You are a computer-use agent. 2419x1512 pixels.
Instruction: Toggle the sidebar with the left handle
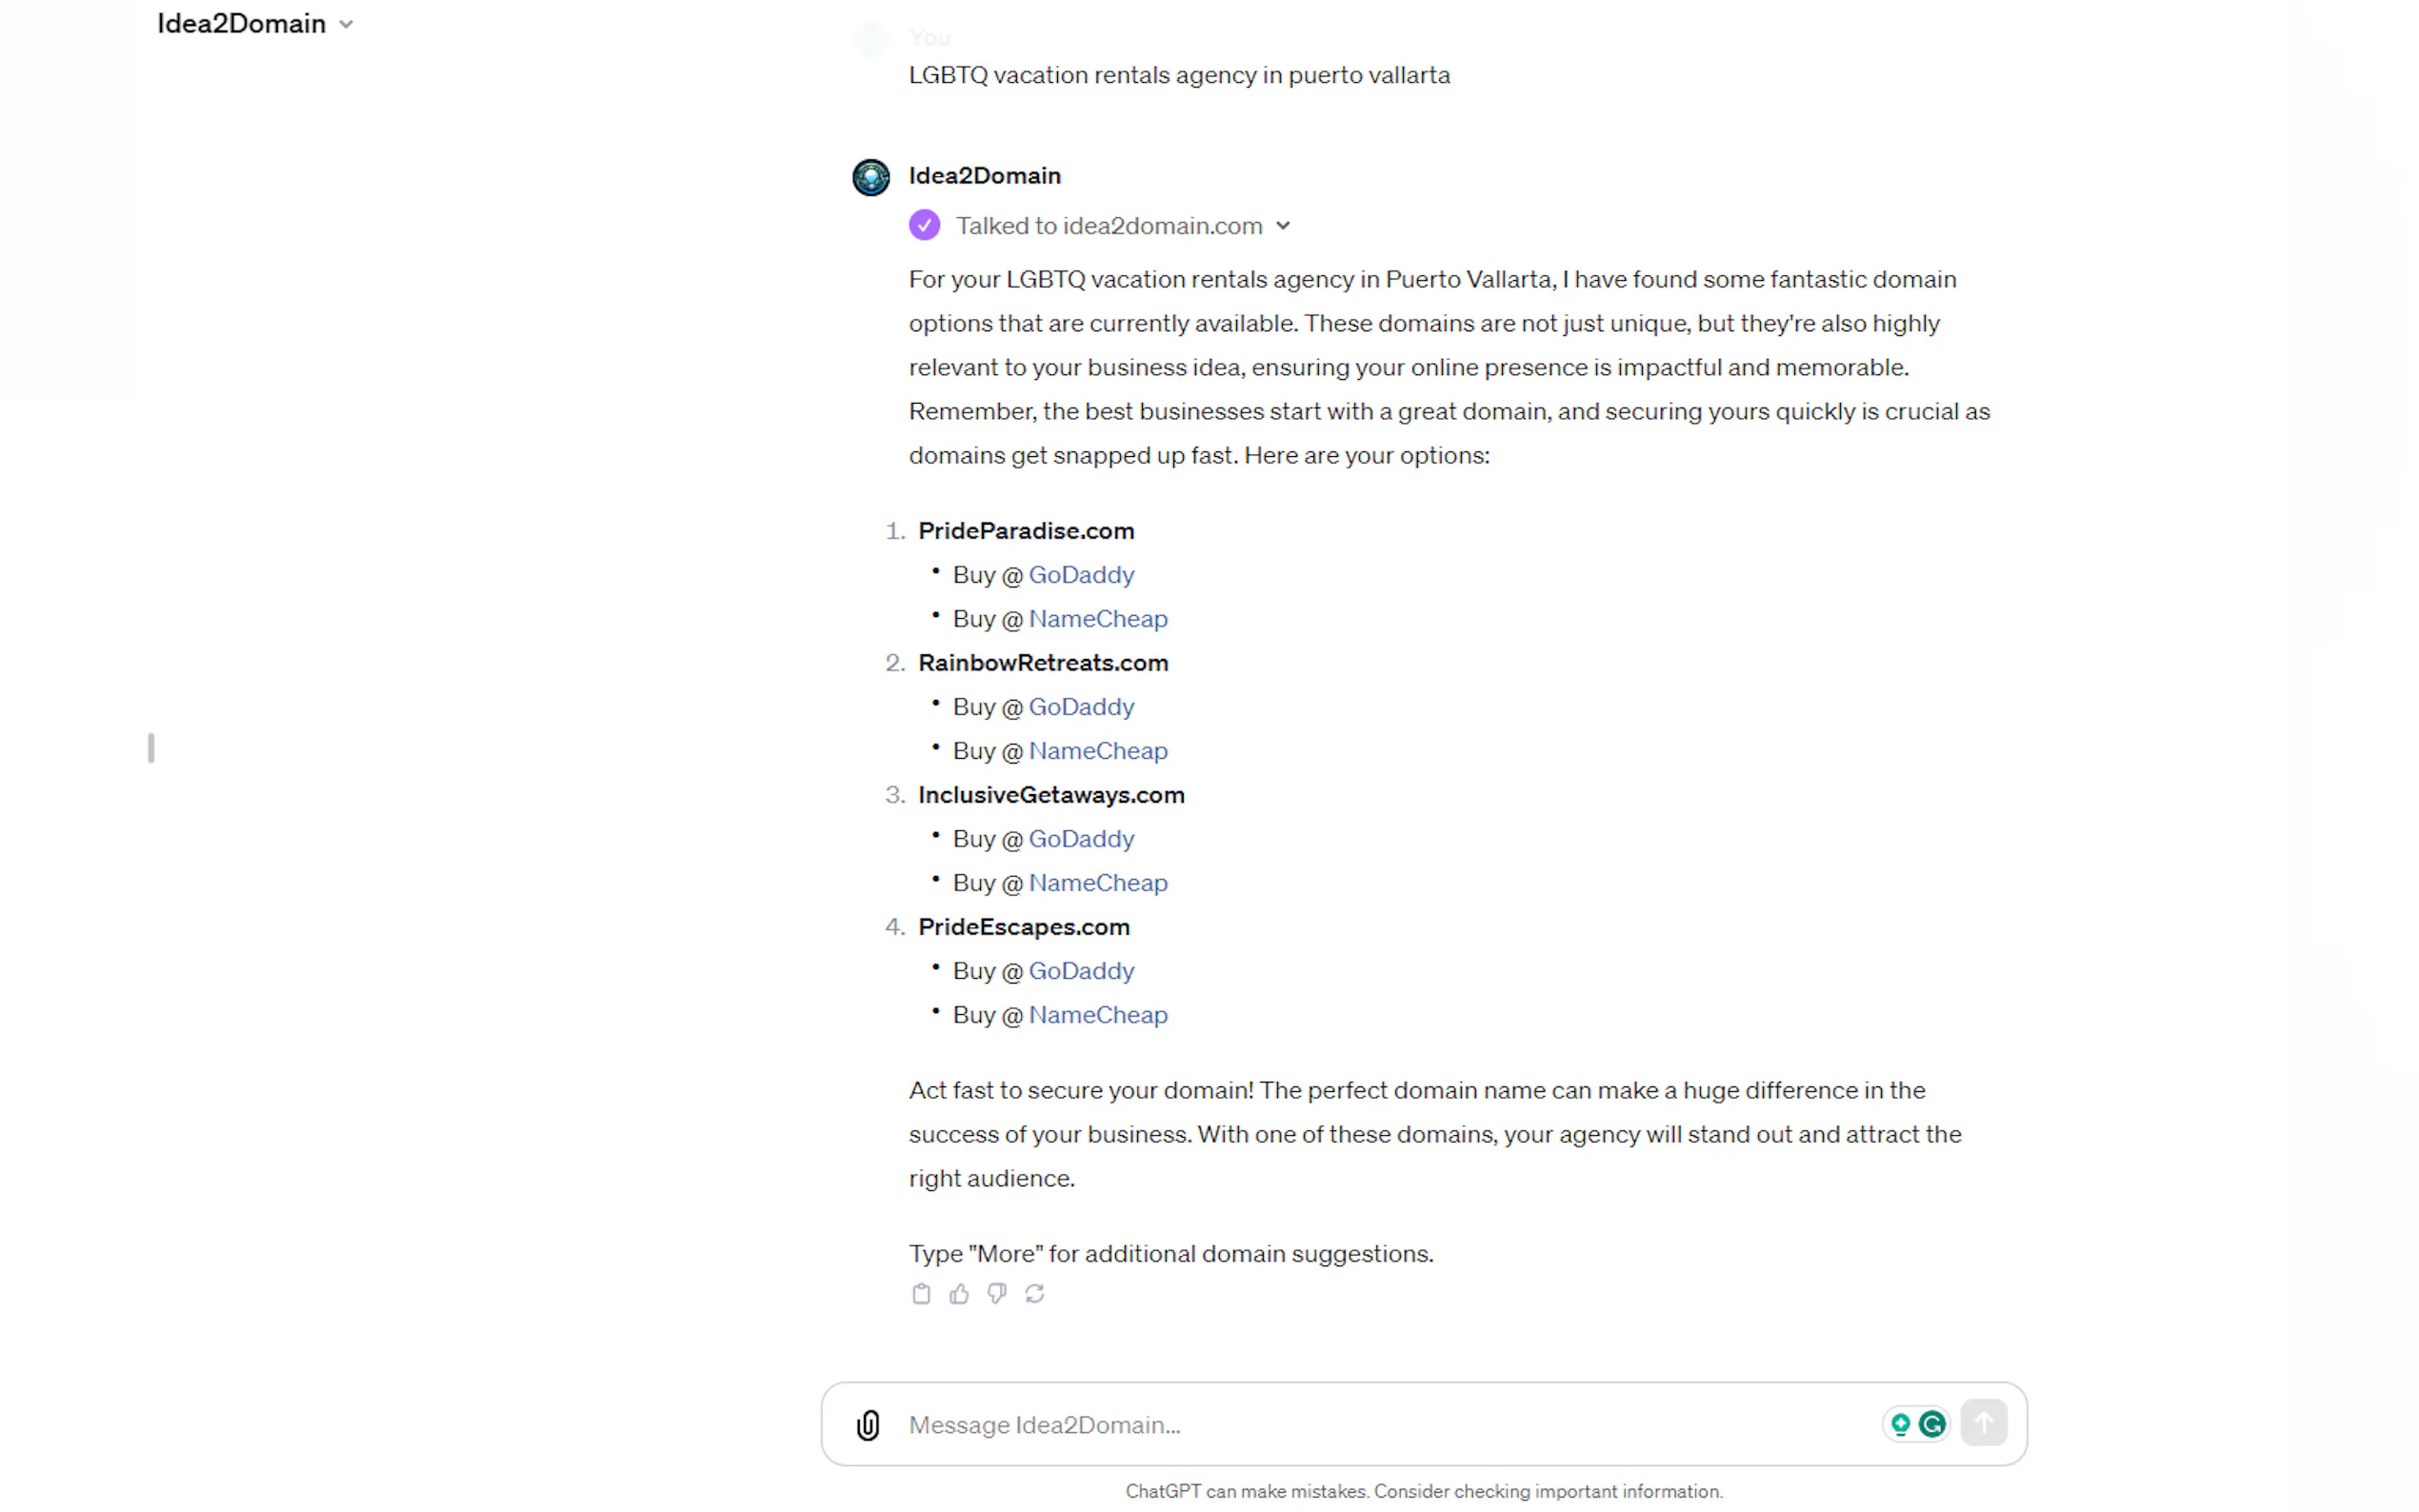[151, 748]
